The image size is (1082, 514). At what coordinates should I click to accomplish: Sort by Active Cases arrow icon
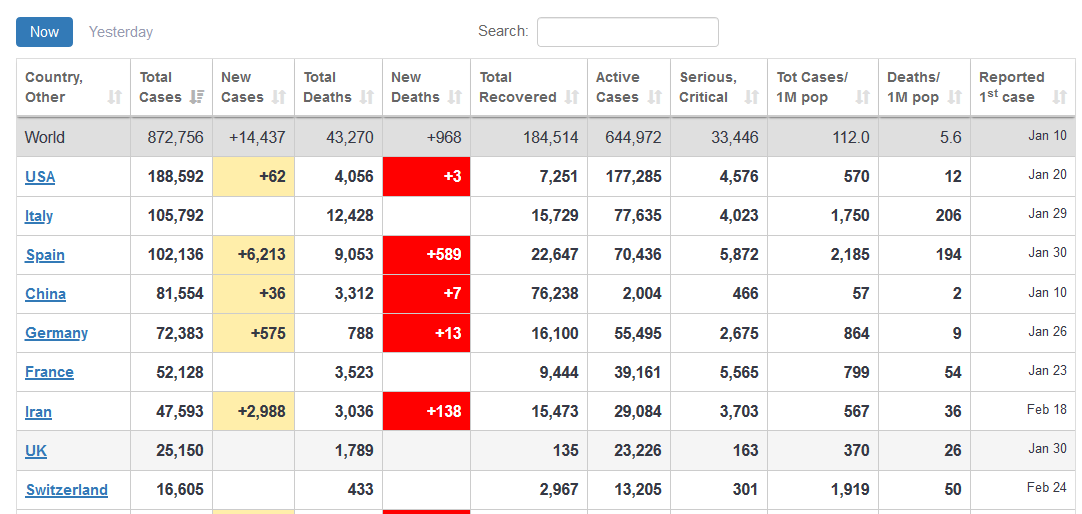coord(654,97)
